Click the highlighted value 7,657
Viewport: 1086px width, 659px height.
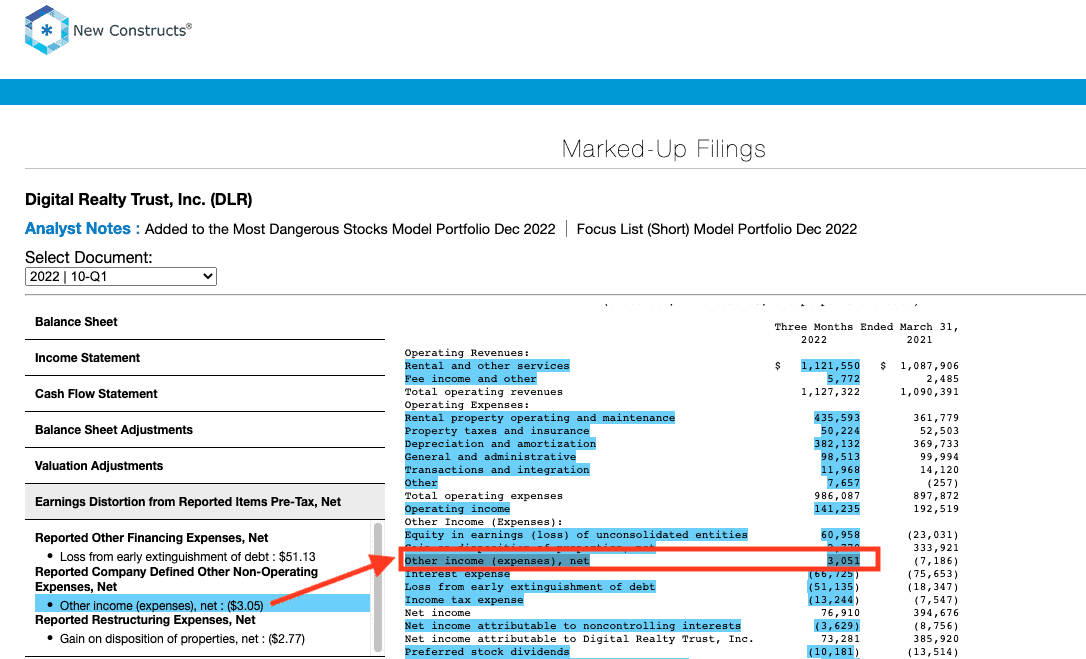click(x=844, y=483)
